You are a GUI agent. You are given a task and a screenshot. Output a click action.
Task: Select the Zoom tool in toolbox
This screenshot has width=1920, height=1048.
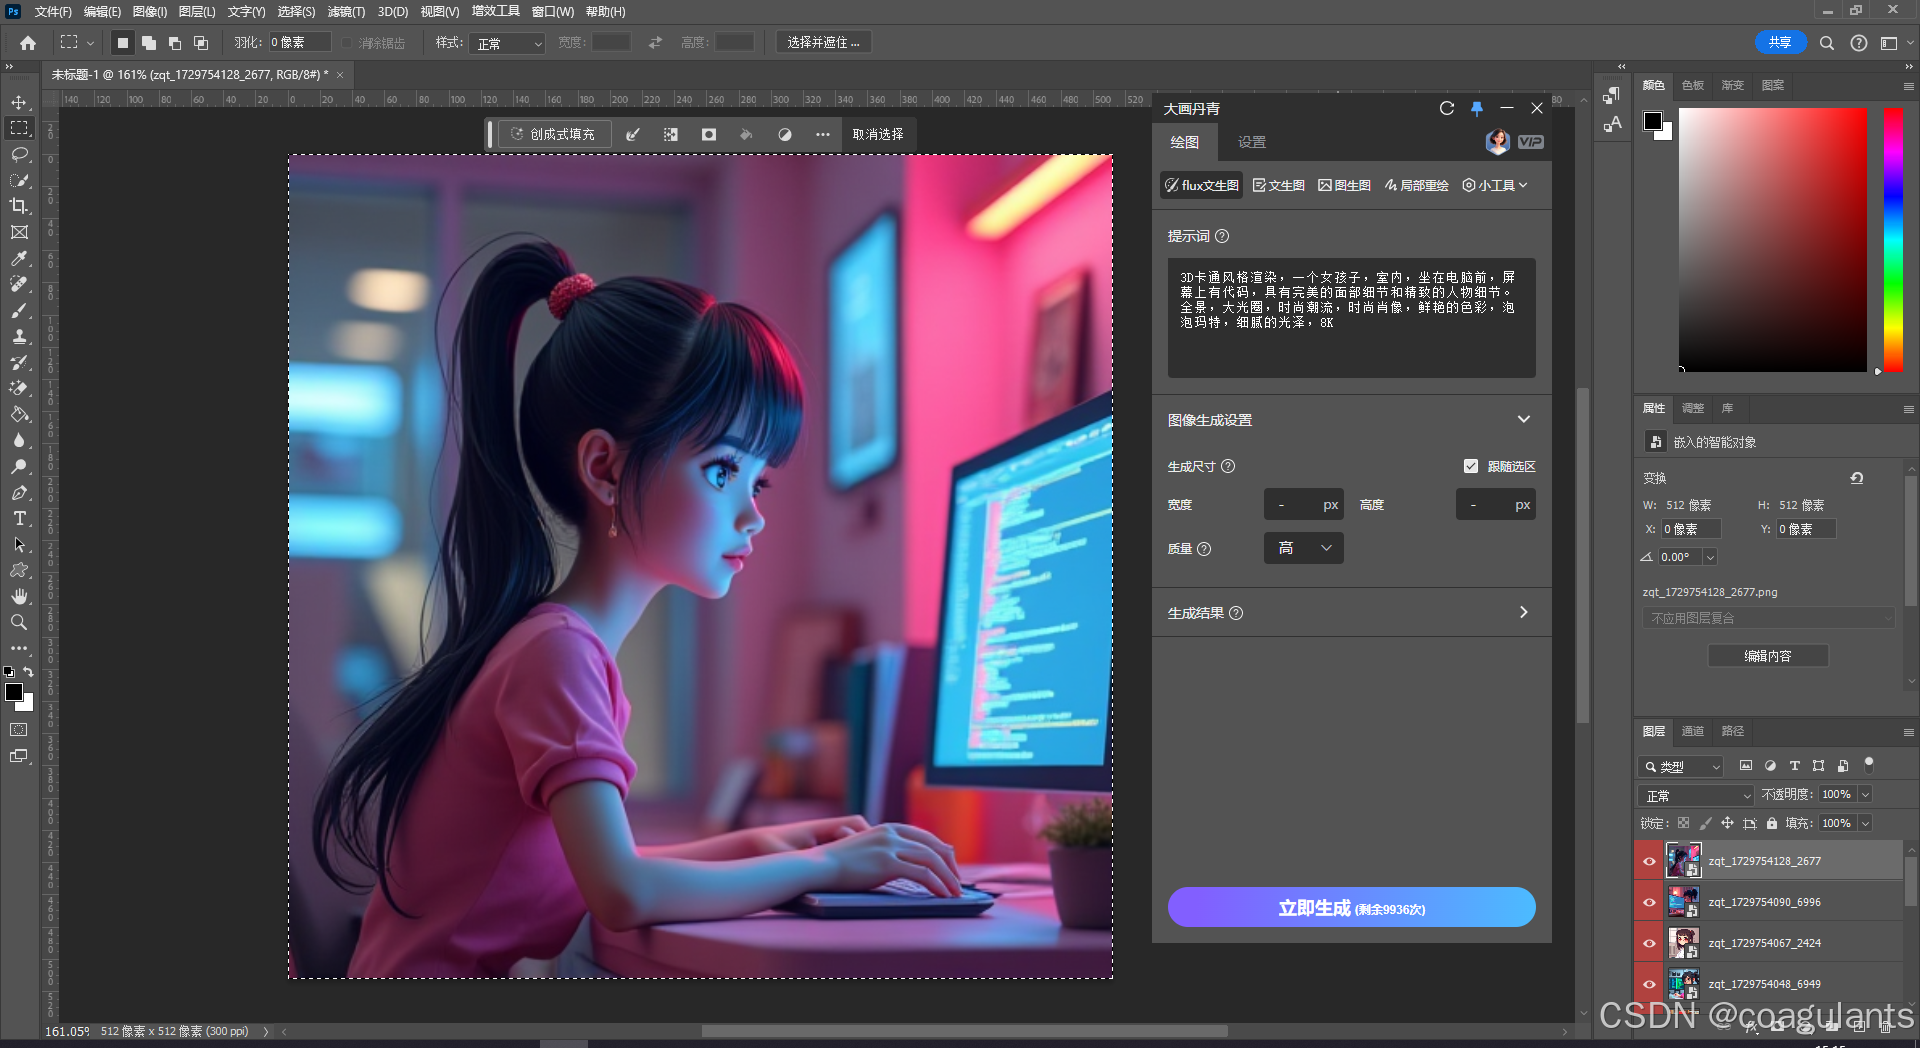pyautogui.click(x=19, y=622)
